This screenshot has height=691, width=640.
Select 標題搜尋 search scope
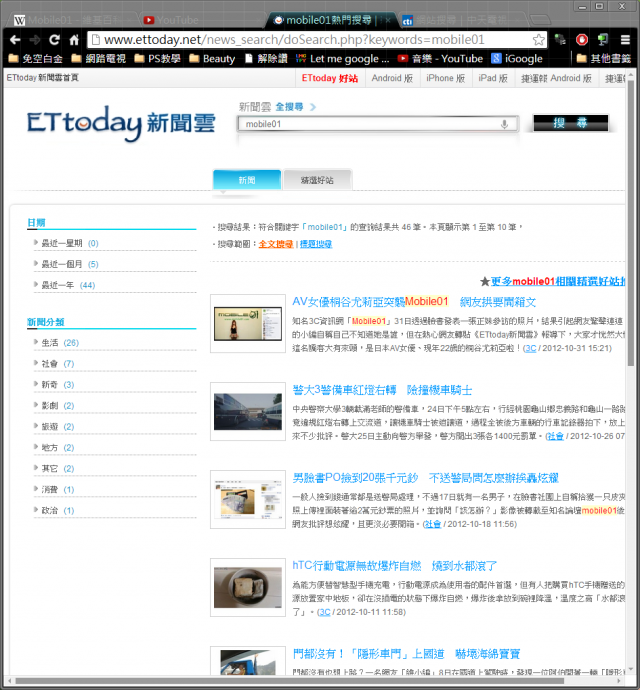coord(316,244)
